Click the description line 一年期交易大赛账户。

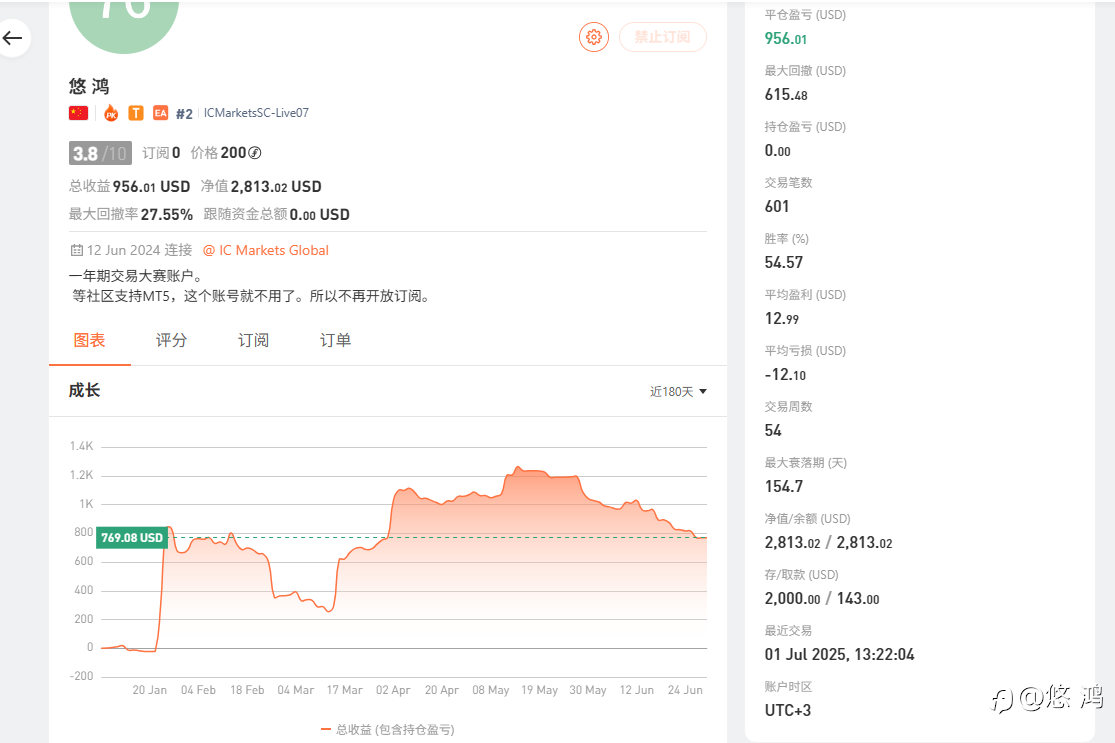click(138, 276)
